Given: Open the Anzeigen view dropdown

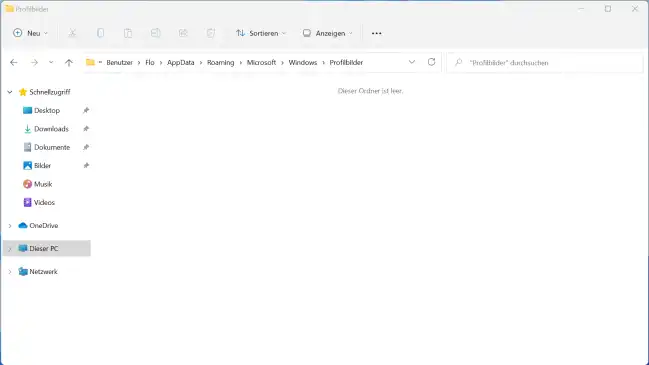Looking at the screenshot, I should point(327,33).
